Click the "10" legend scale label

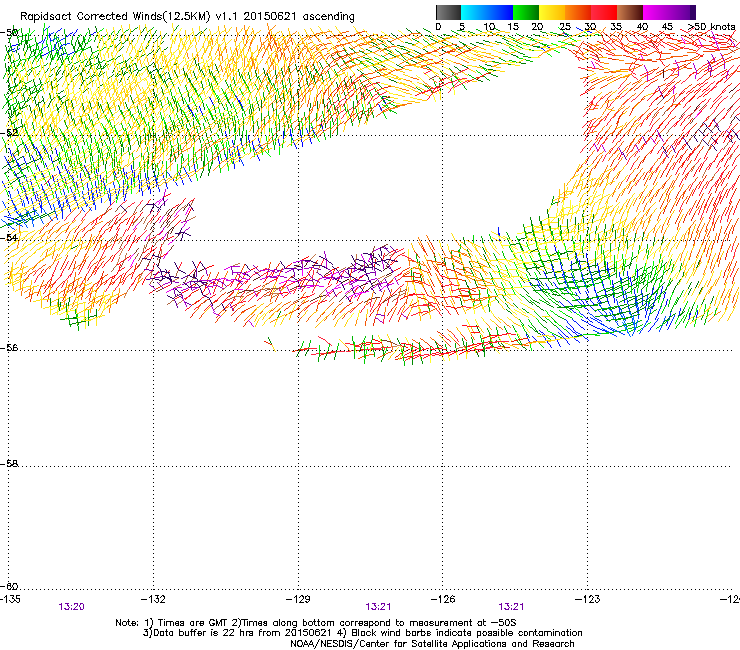pos(489,26)
